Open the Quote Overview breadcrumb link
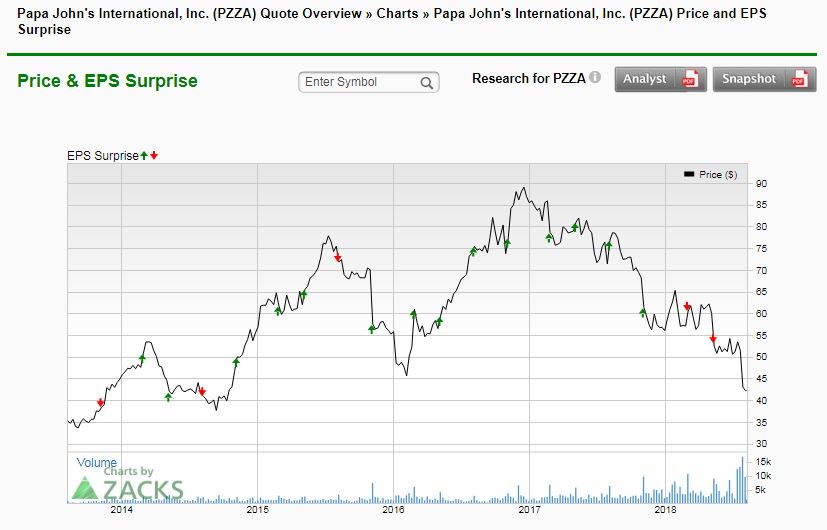 (x=311, y=13)
